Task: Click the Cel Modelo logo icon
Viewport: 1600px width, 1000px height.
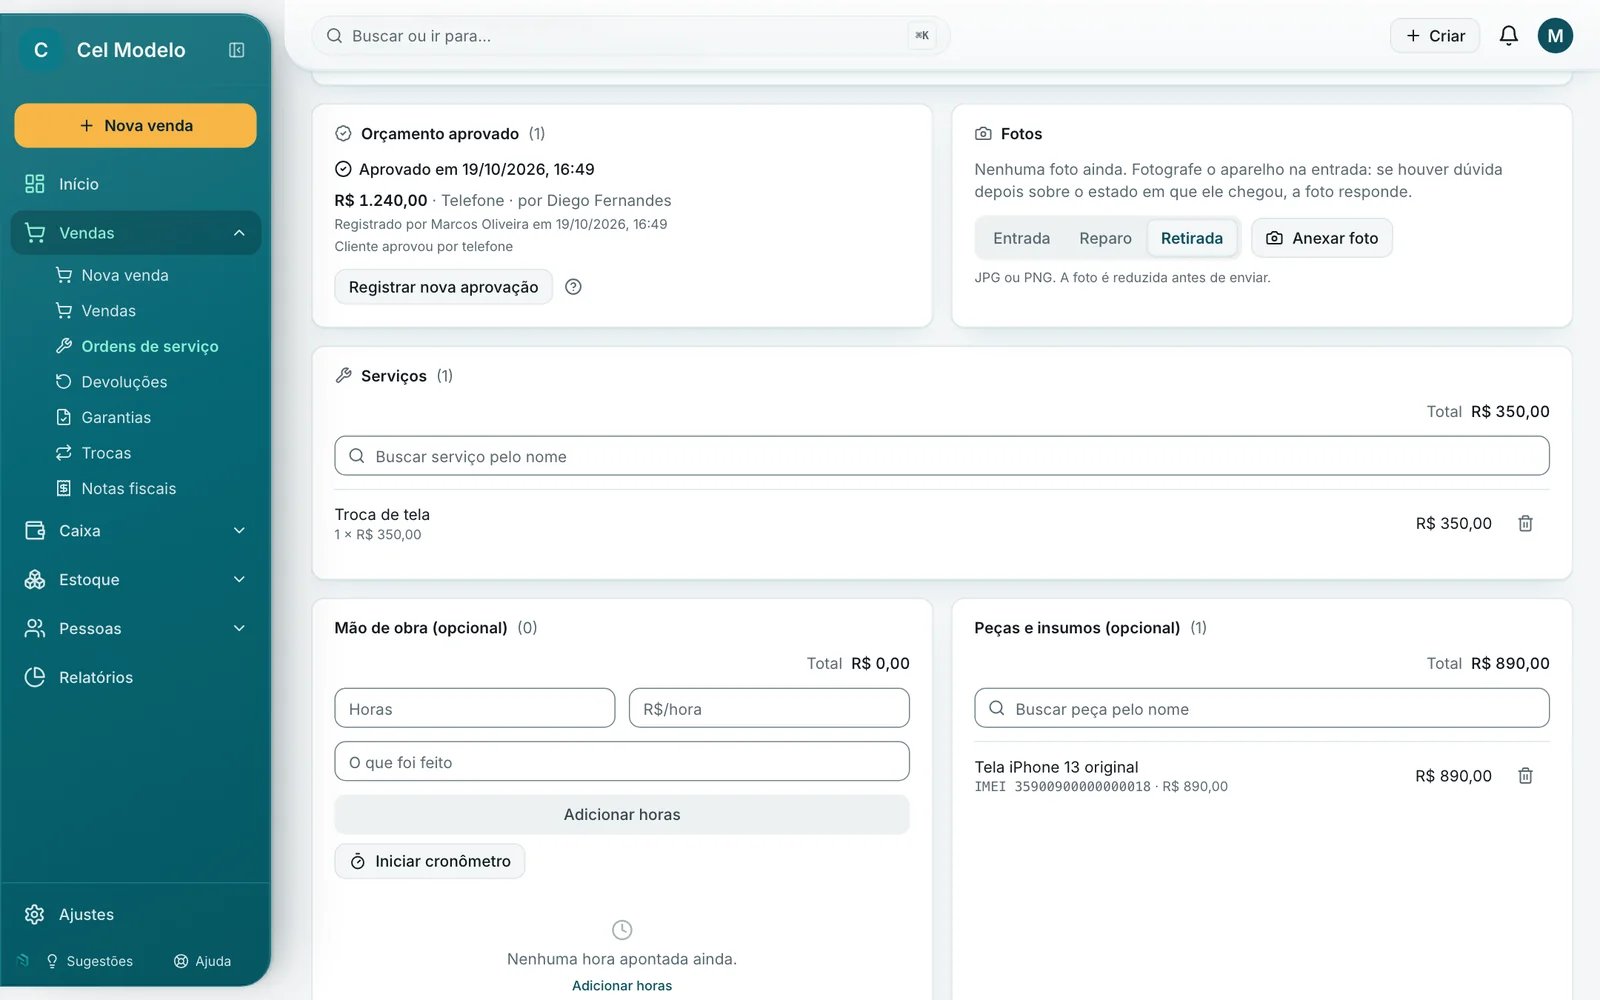Action: pos(41,50)
